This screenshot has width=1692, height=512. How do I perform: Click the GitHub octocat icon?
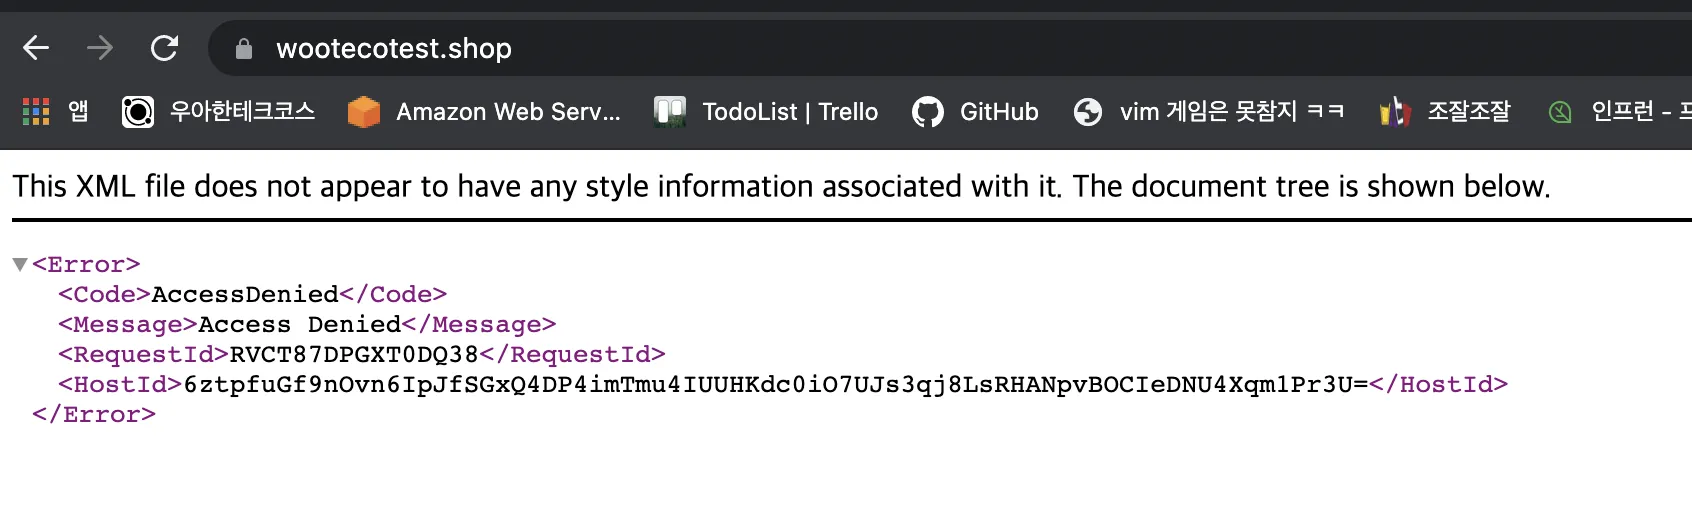coord(928,112)
